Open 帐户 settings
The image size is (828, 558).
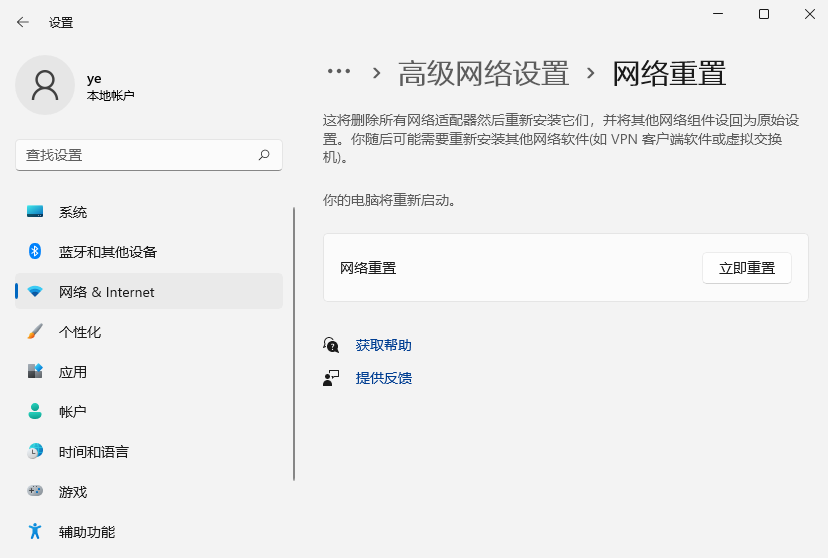(x=149, y=412)
